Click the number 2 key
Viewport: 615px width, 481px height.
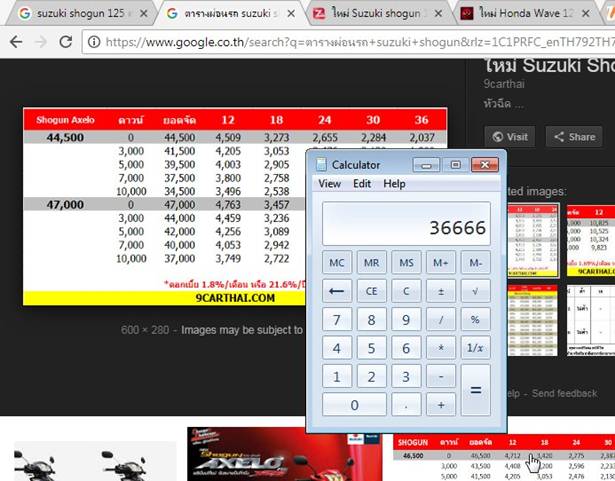click(371, 376)
